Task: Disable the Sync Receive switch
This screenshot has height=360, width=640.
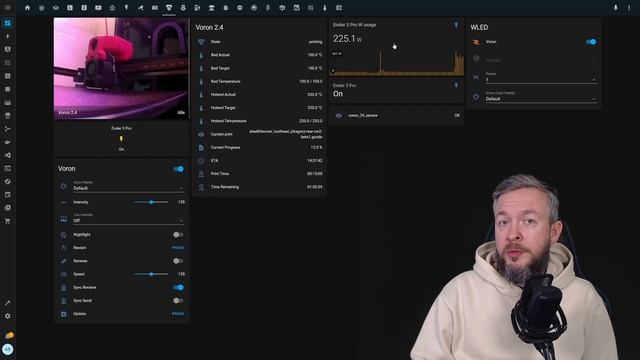Action: click(178, 287)
